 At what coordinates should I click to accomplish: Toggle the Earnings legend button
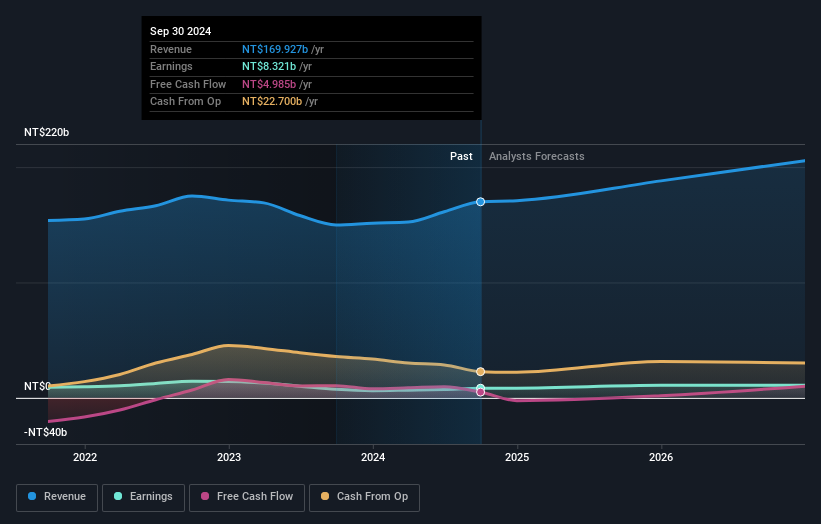(143, 497)
